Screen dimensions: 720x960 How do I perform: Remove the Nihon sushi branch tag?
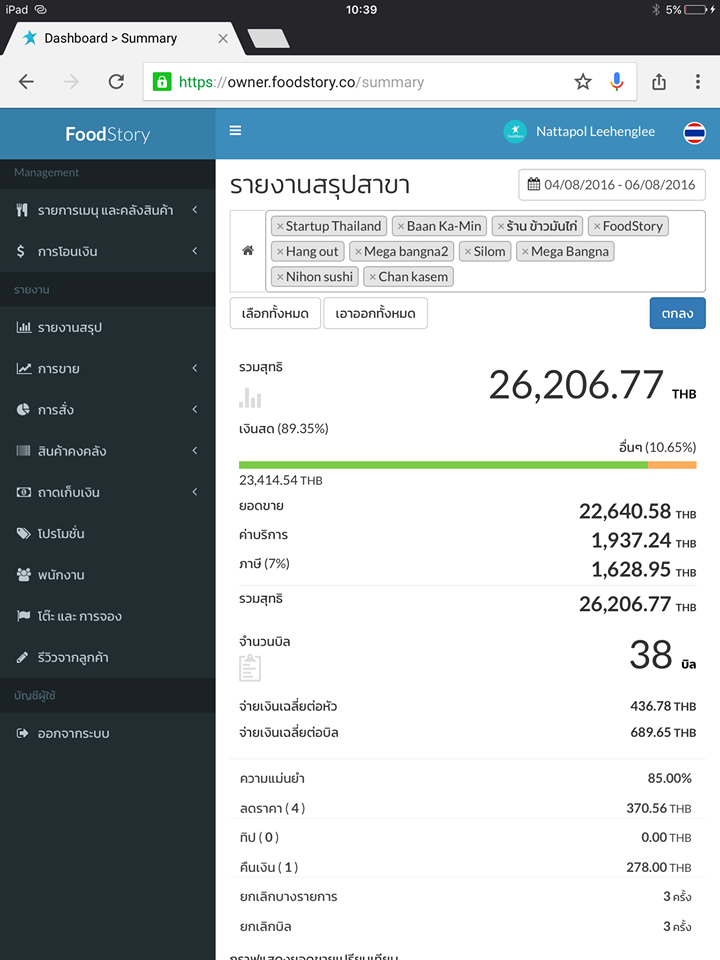click(280, 277)
